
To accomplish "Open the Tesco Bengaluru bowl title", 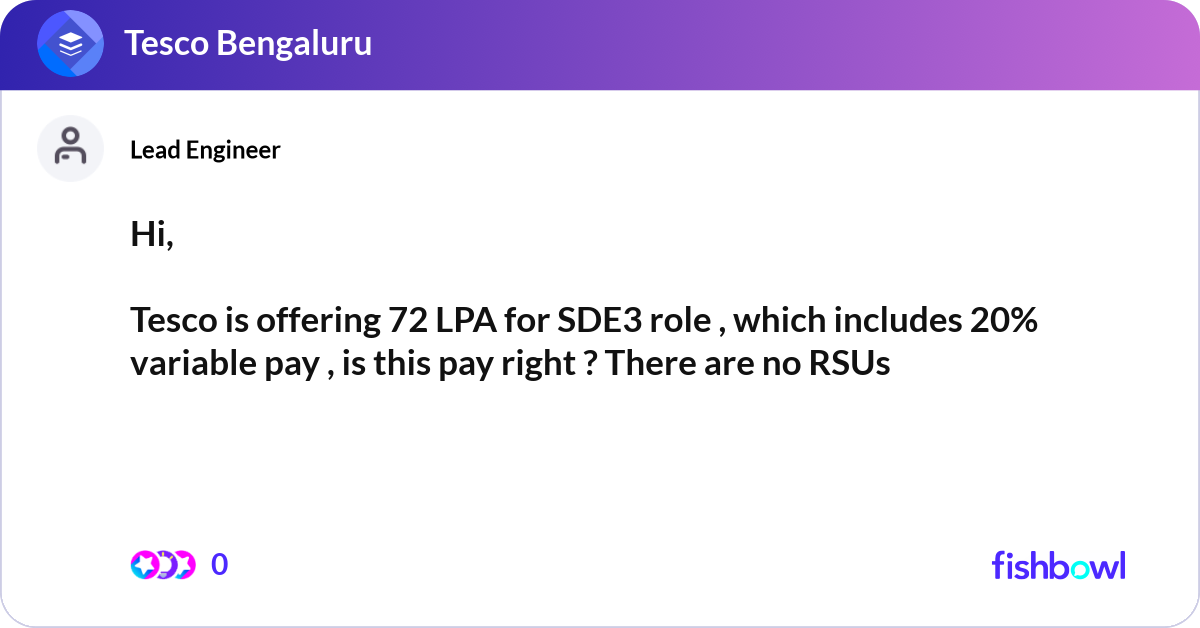I will tap(247, 44).
